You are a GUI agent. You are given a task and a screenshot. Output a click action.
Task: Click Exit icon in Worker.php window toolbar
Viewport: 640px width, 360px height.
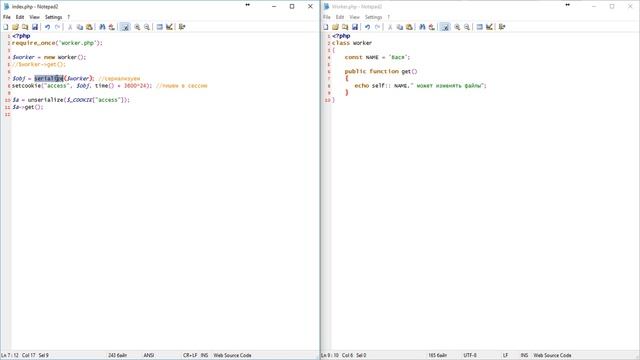pos(502,27)
